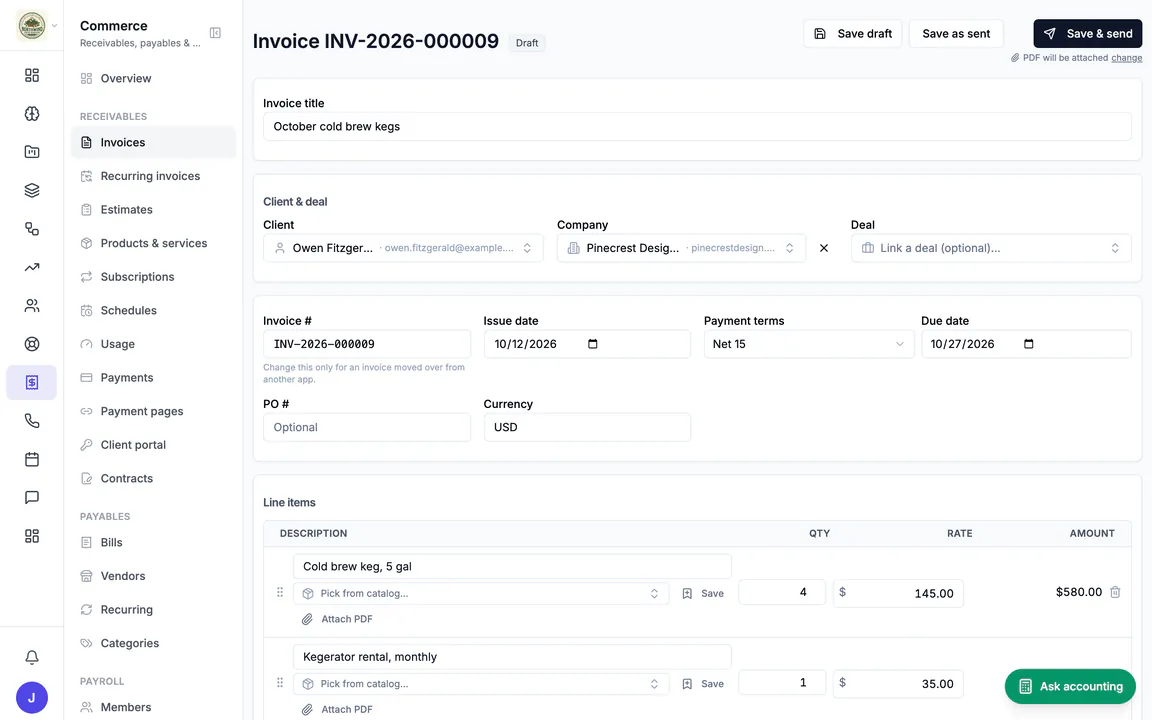This screenshot has height=720, width=1152.
Task: Open catalog picker for Cold brew keg
Action: pyautogui.click(x=480, y=593)
